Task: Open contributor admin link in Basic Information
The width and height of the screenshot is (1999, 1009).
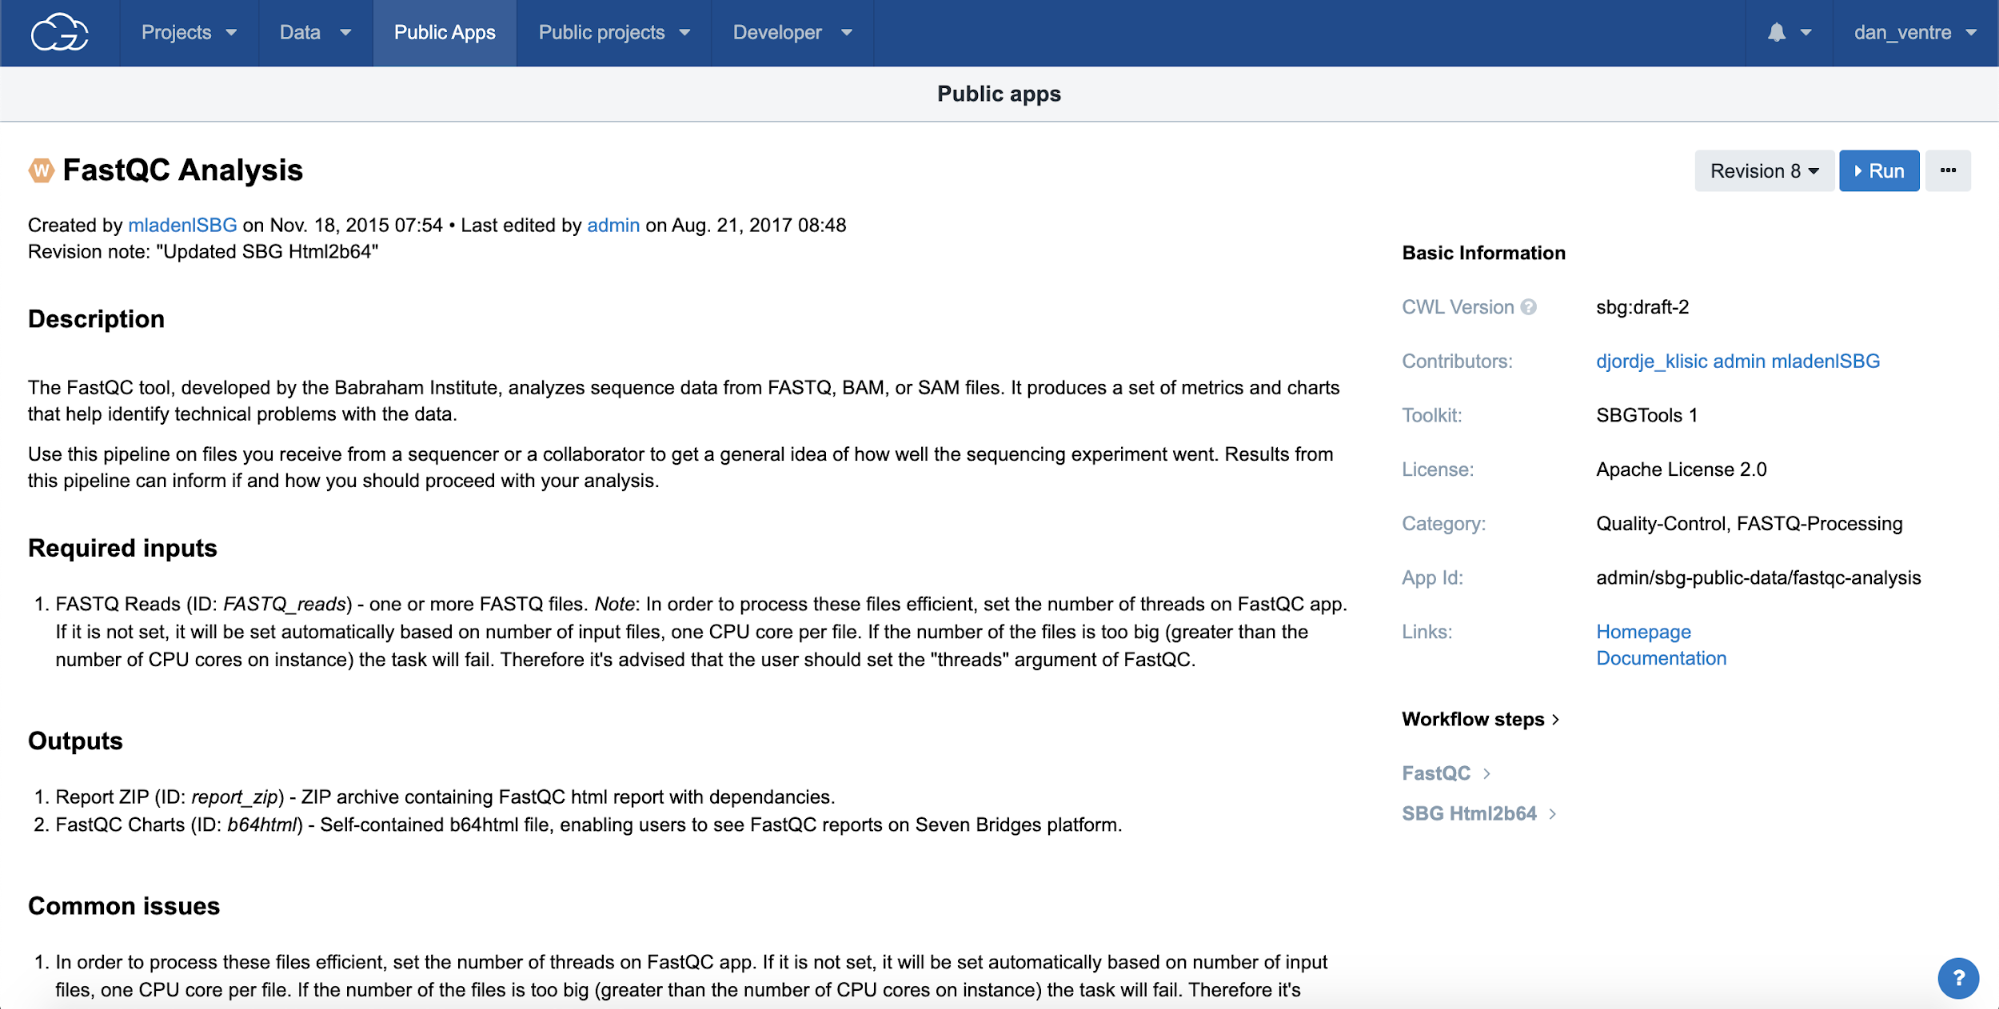Action: pyautogui.click(x=1739, y=361)
